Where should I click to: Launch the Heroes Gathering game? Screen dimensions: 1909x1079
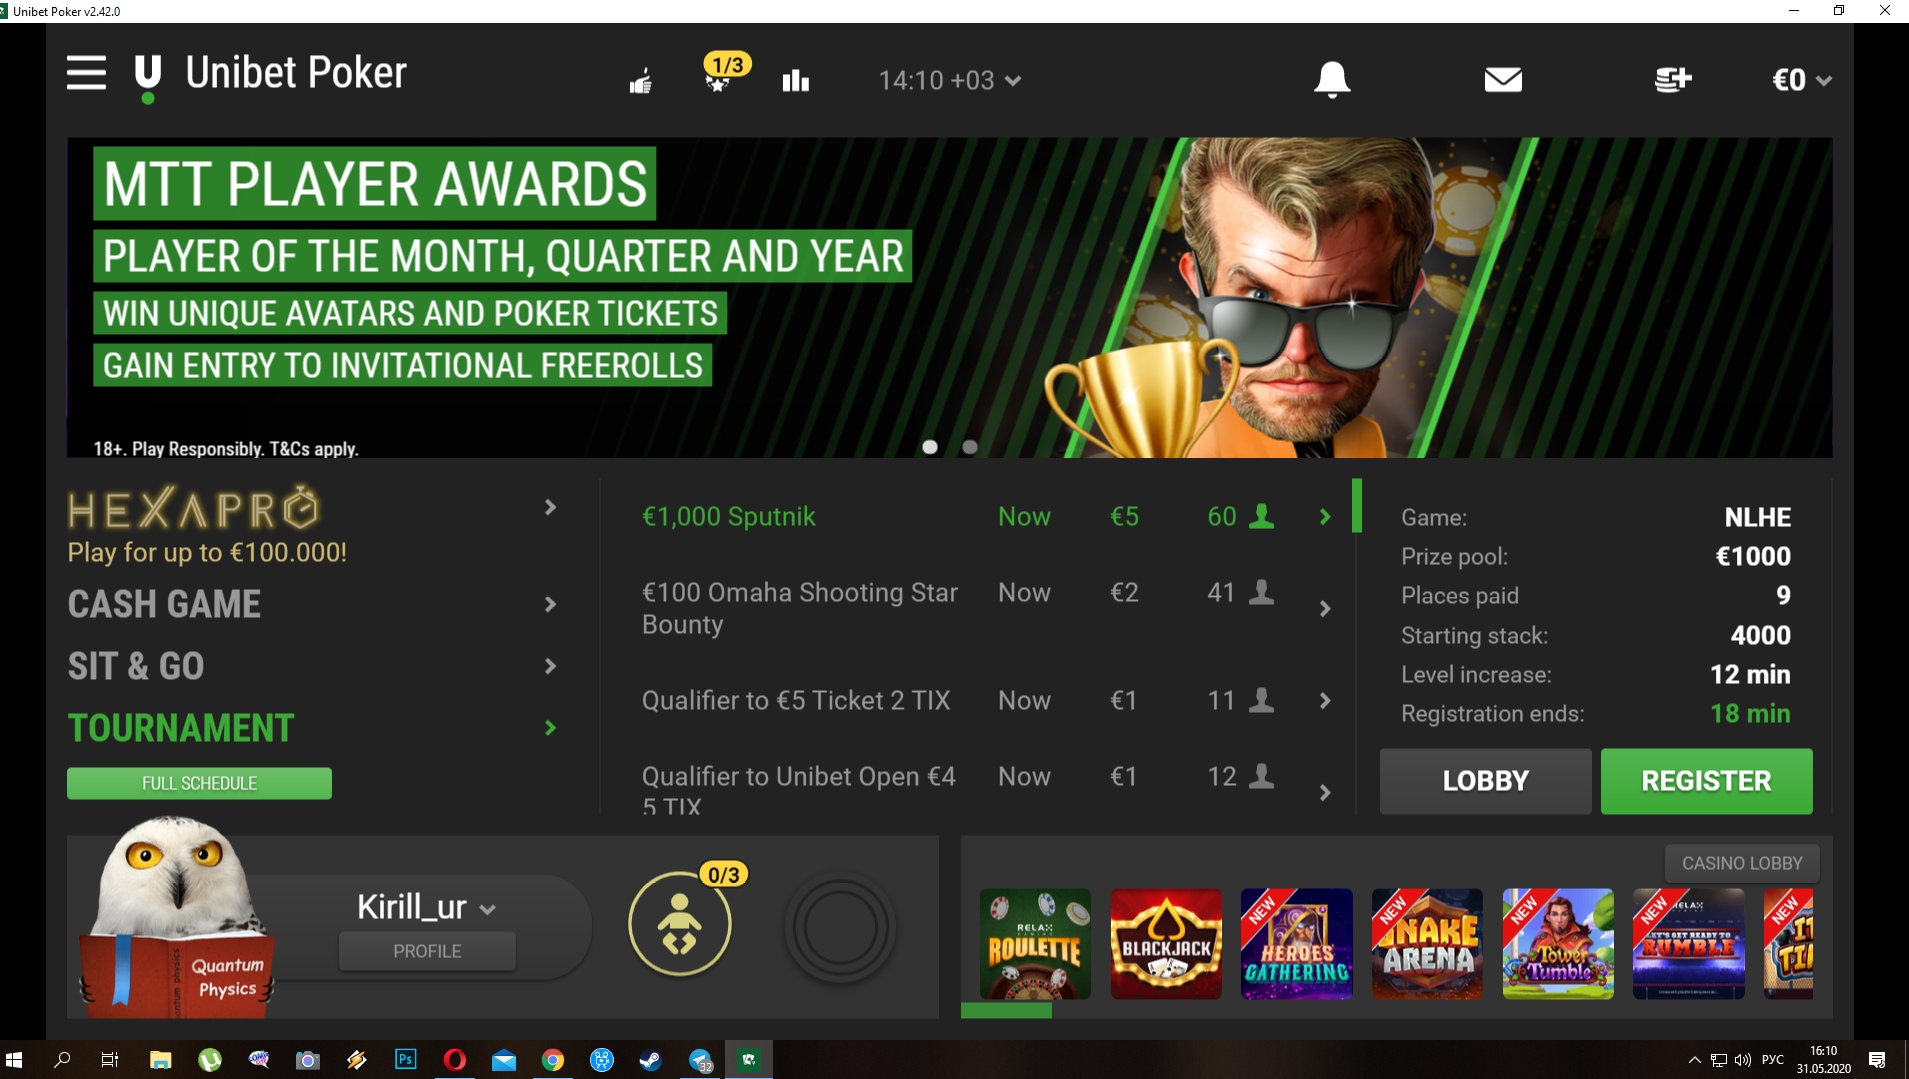coord(1296,943)
